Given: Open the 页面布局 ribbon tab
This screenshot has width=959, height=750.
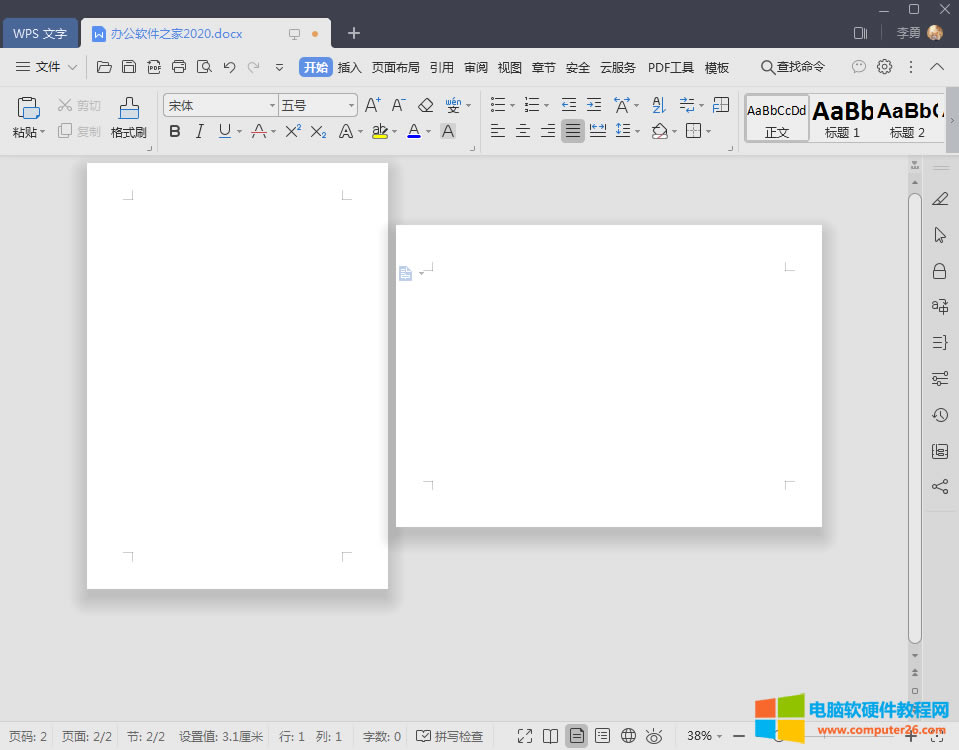Looking at the screenshot, I should pos(395,67).
